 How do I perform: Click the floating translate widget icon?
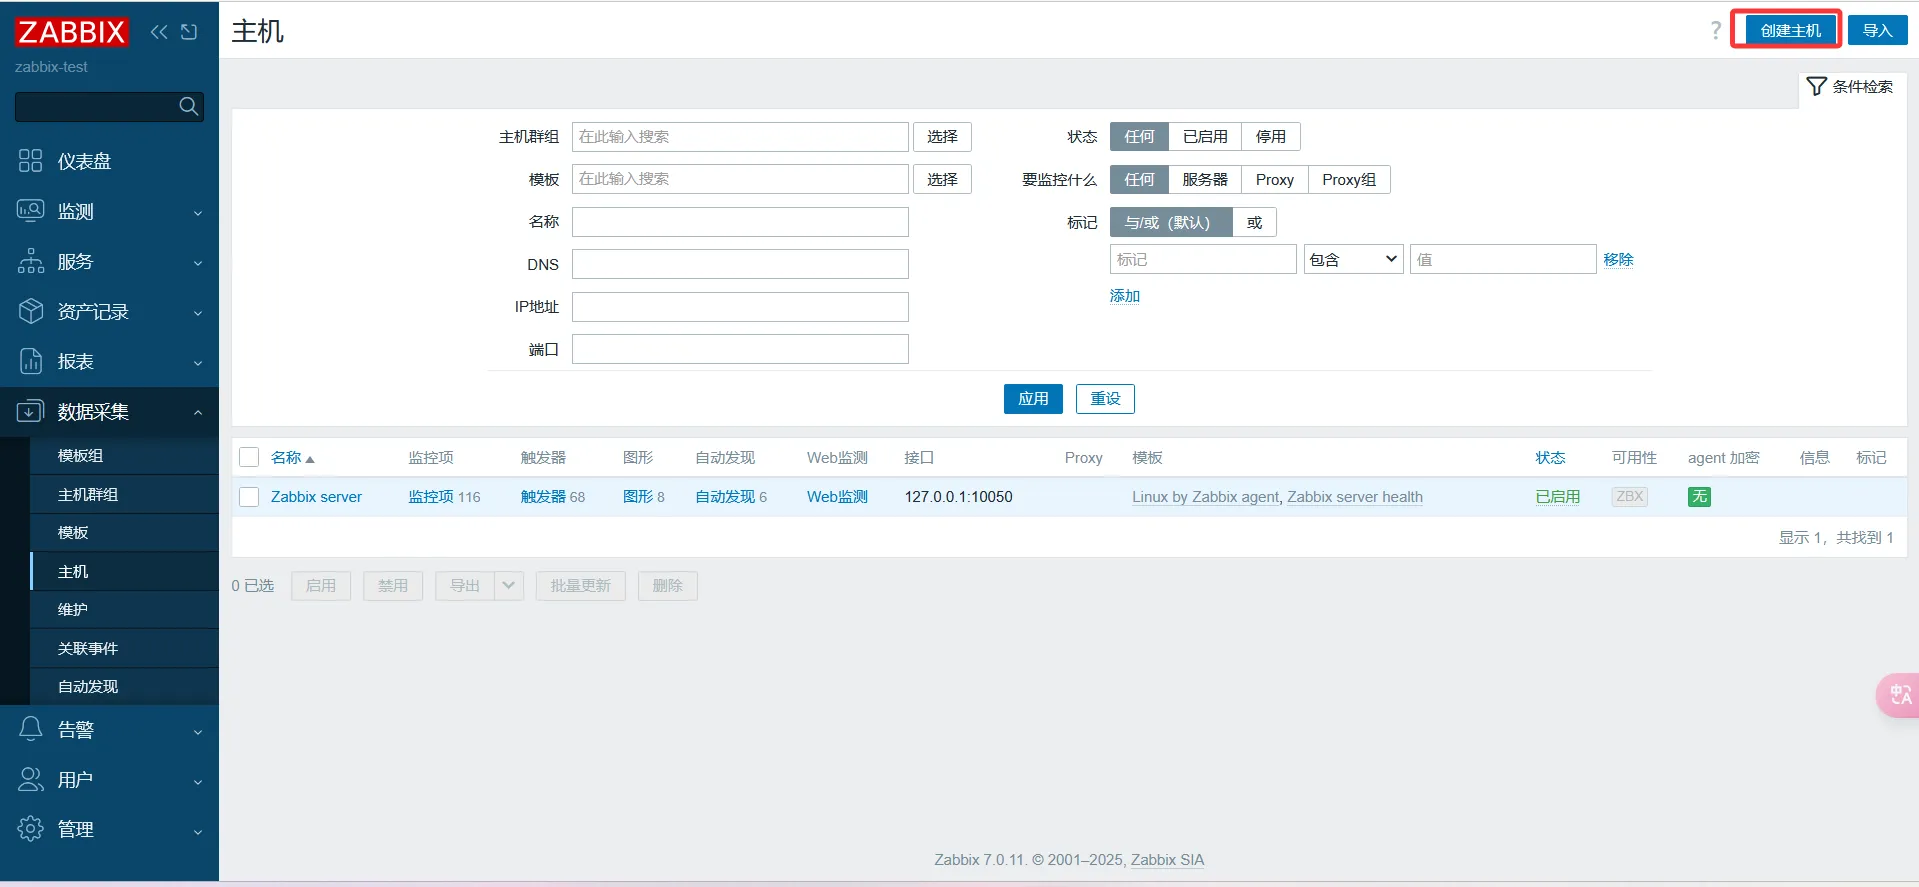(1900, 695)
